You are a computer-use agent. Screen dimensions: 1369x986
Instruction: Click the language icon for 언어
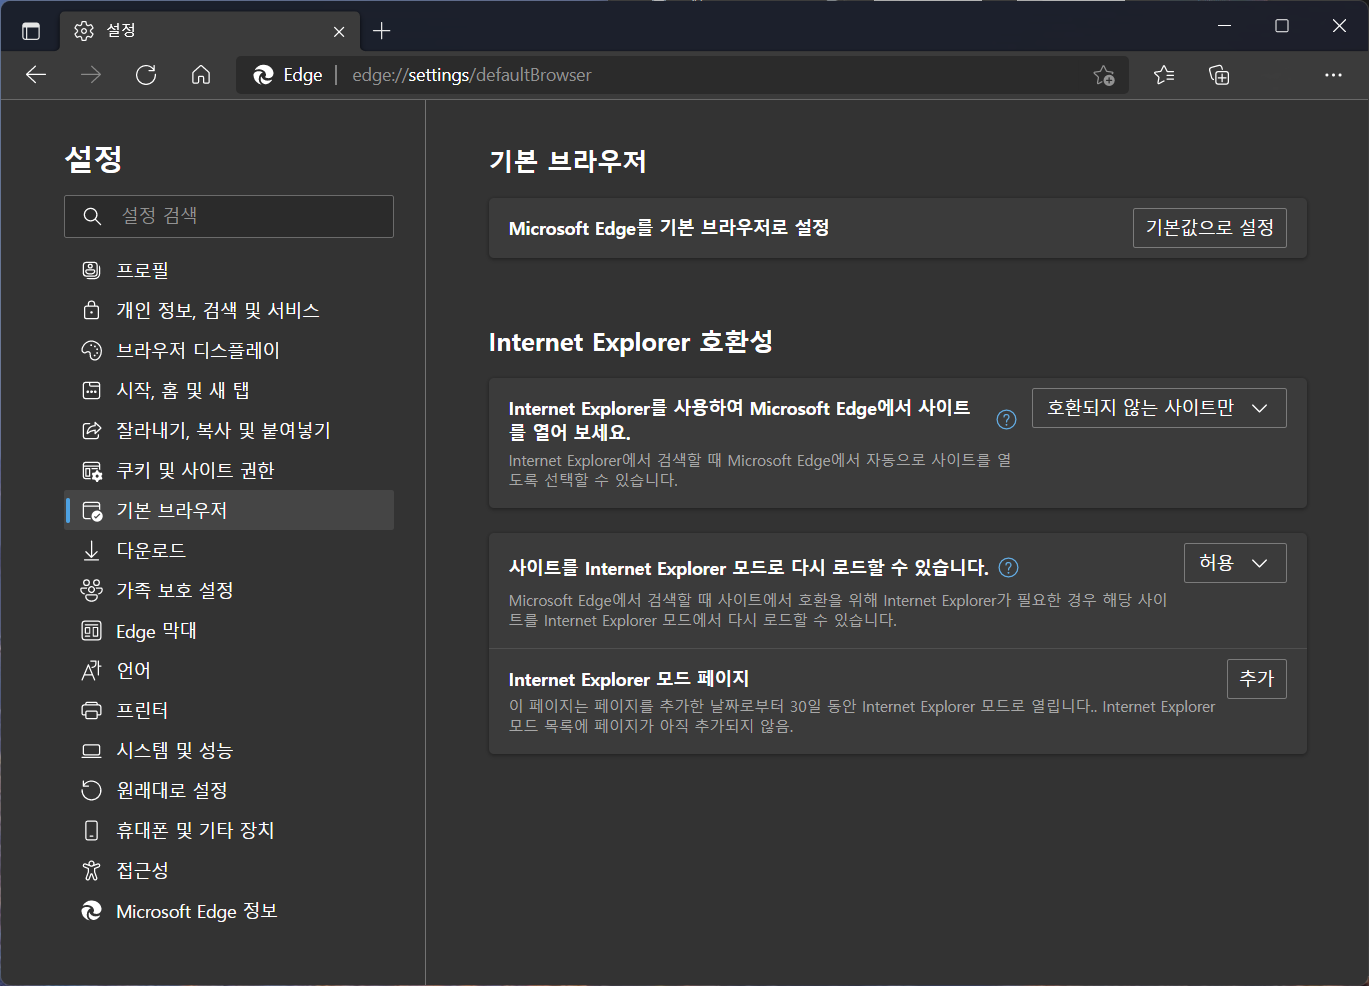(91, 670)
